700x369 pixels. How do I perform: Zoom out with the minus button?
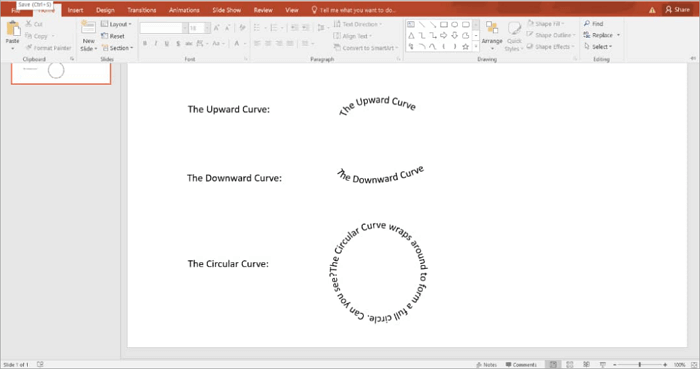pyautogui.click(x=614, y=365)
